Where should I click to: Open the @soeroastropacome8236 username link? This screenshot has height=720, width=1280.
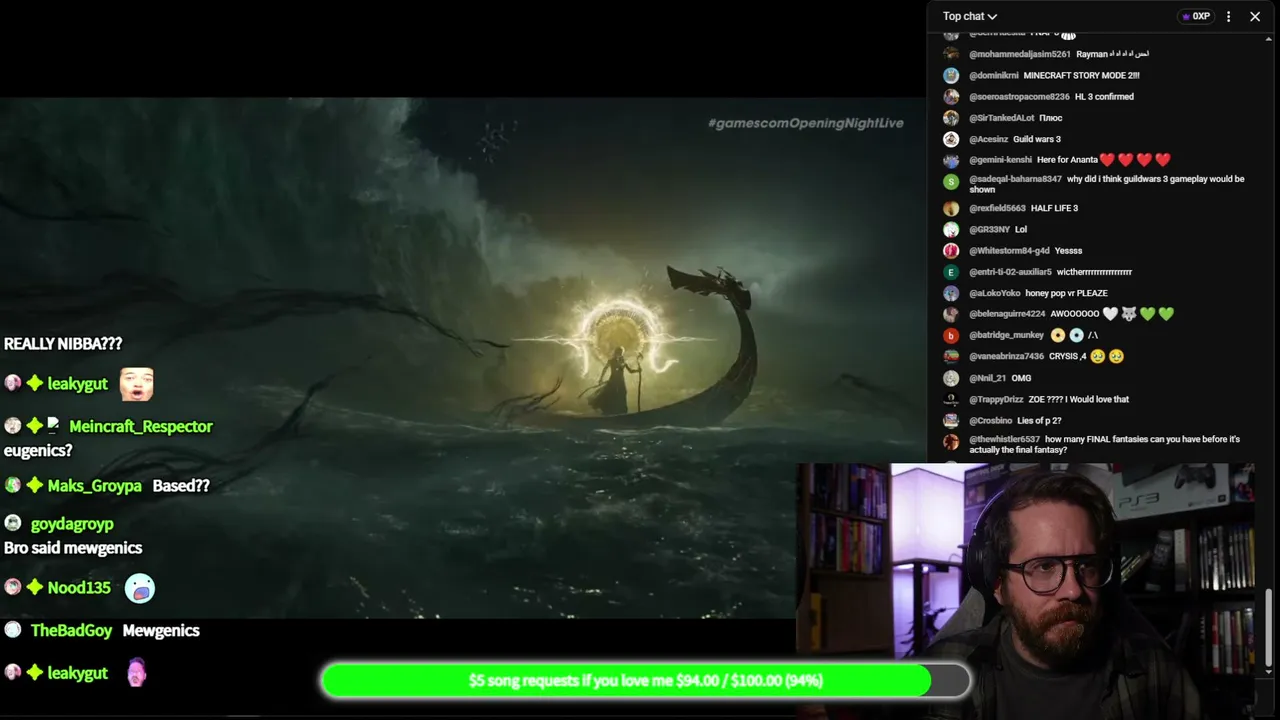tap(1019, 97)
